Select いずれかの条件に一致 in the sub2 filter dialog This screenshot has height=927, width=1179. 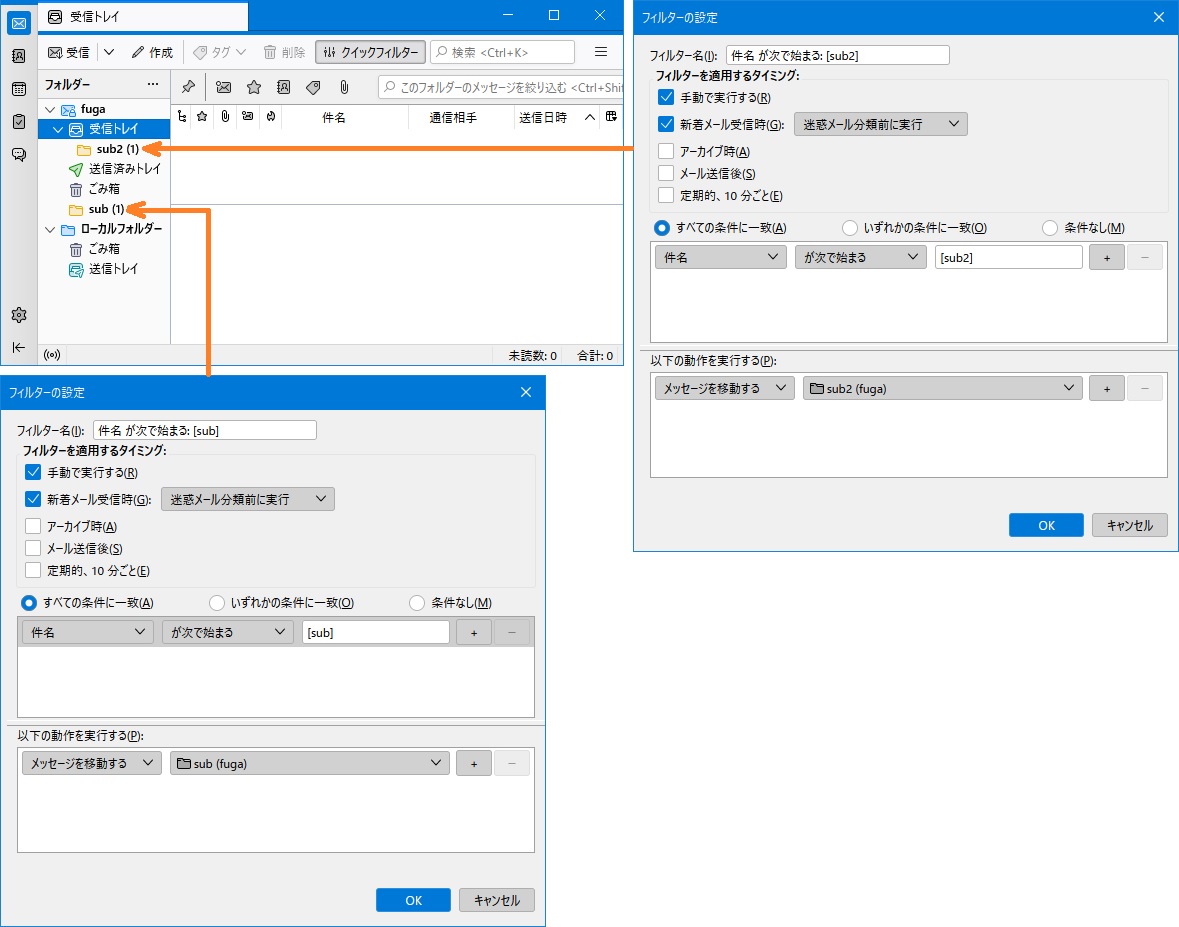click(x=851, y=228)
